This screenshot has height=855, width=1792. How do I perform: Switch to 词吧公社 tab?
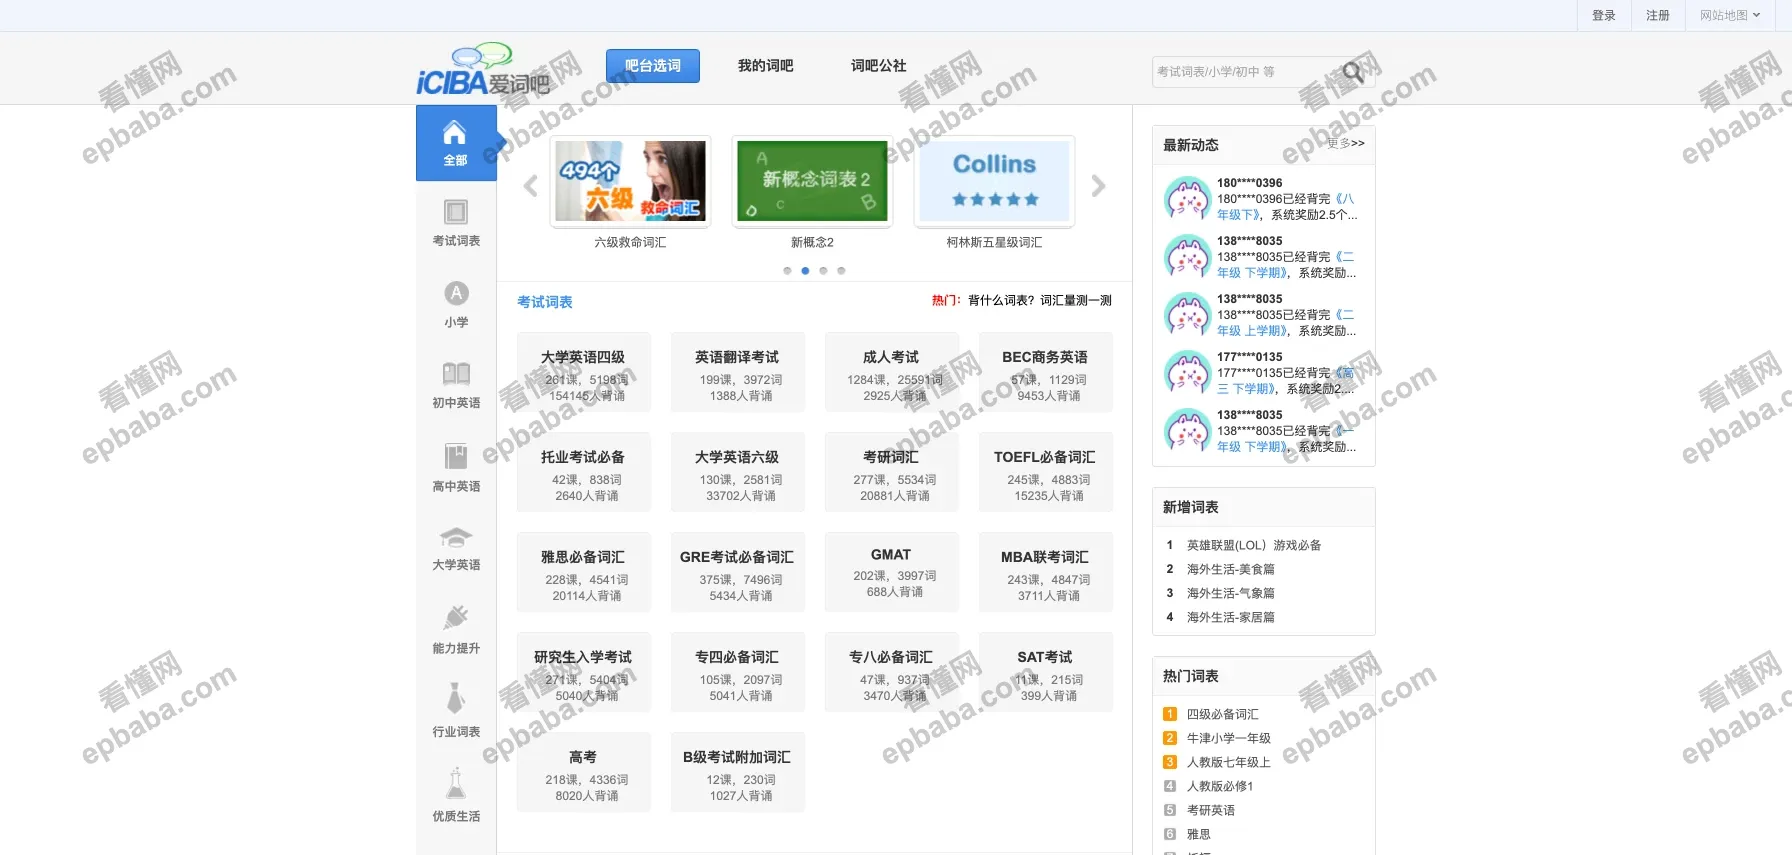click(879, 66)
